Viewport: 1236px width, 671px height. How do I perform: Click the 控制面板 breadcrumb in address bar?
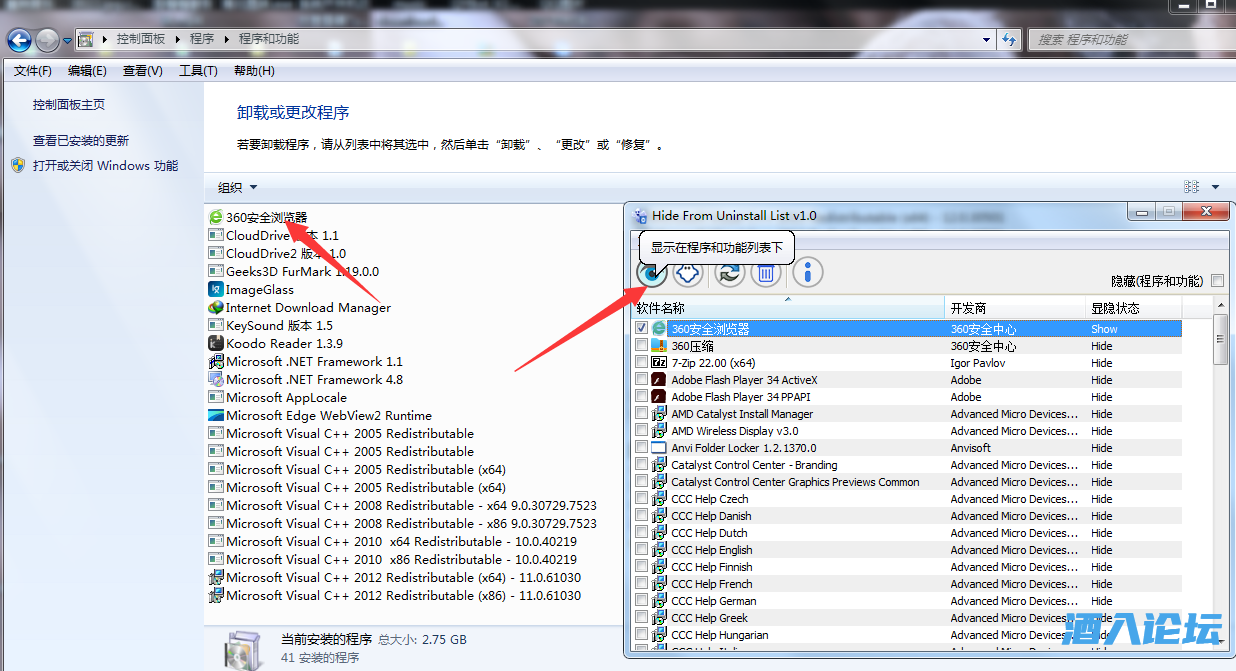[141, 39]
